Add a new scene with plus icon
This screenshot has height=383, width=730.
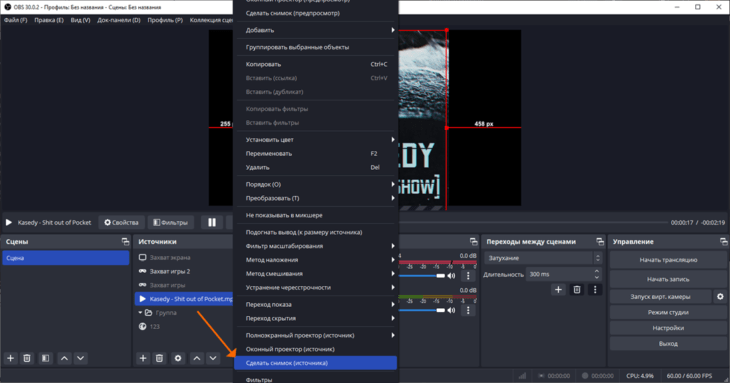tap(10, 358)
